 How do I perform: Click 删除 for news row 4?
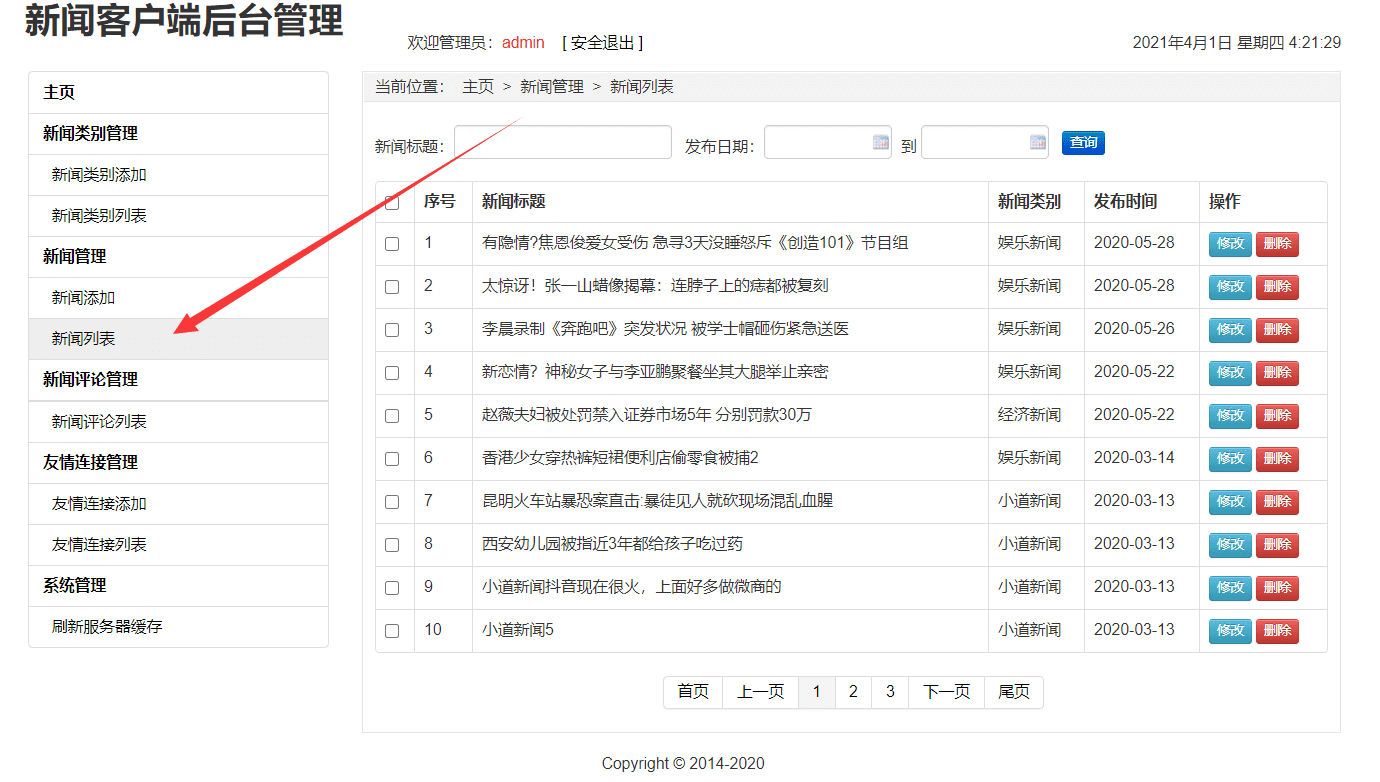tap(1277, 373)
